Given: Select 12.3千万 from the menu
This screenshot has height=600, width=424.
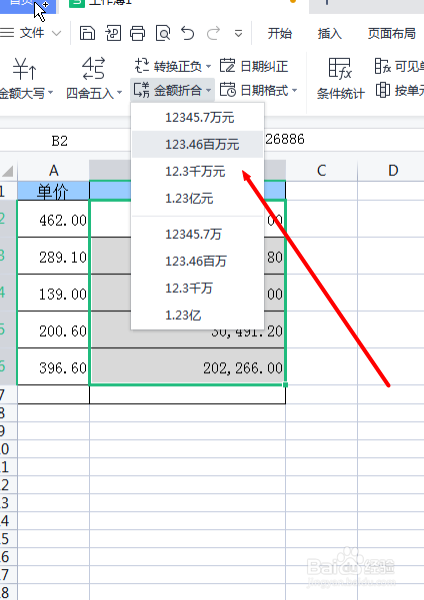Looking at the screenshot, I should pyautogui.click(x=197, y=288).
